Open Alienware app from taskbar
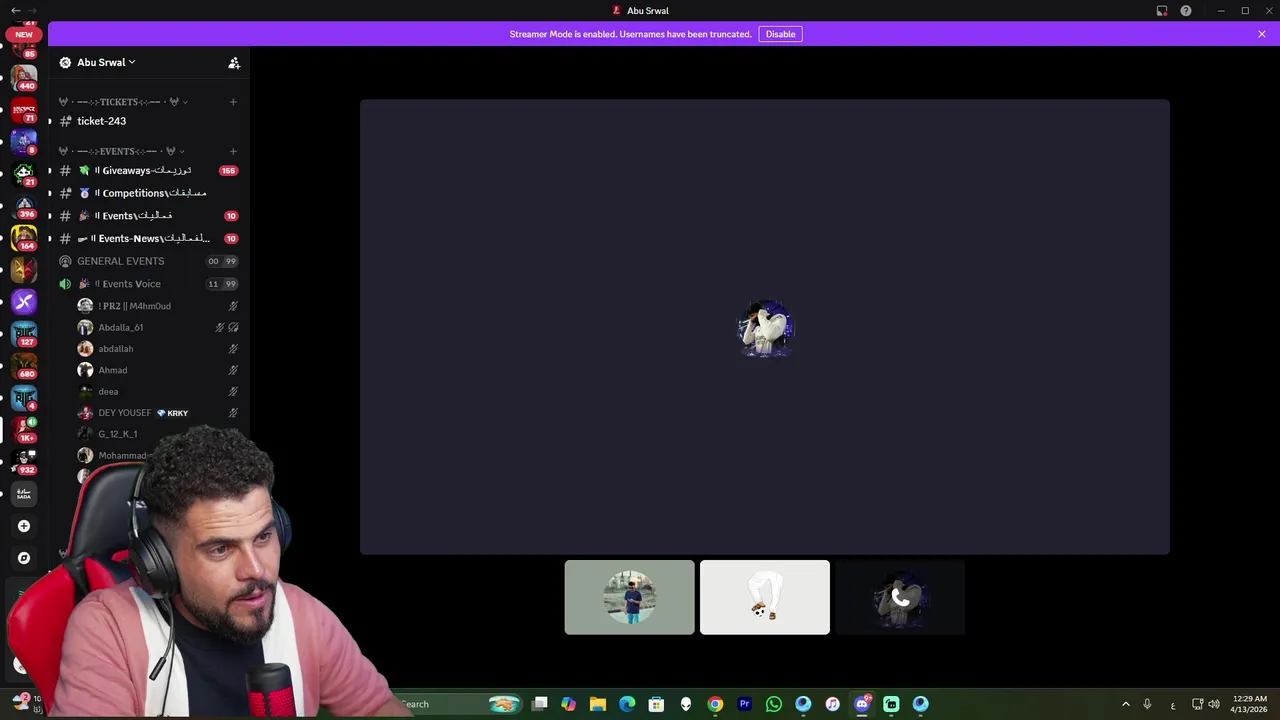 coord(686,704)
